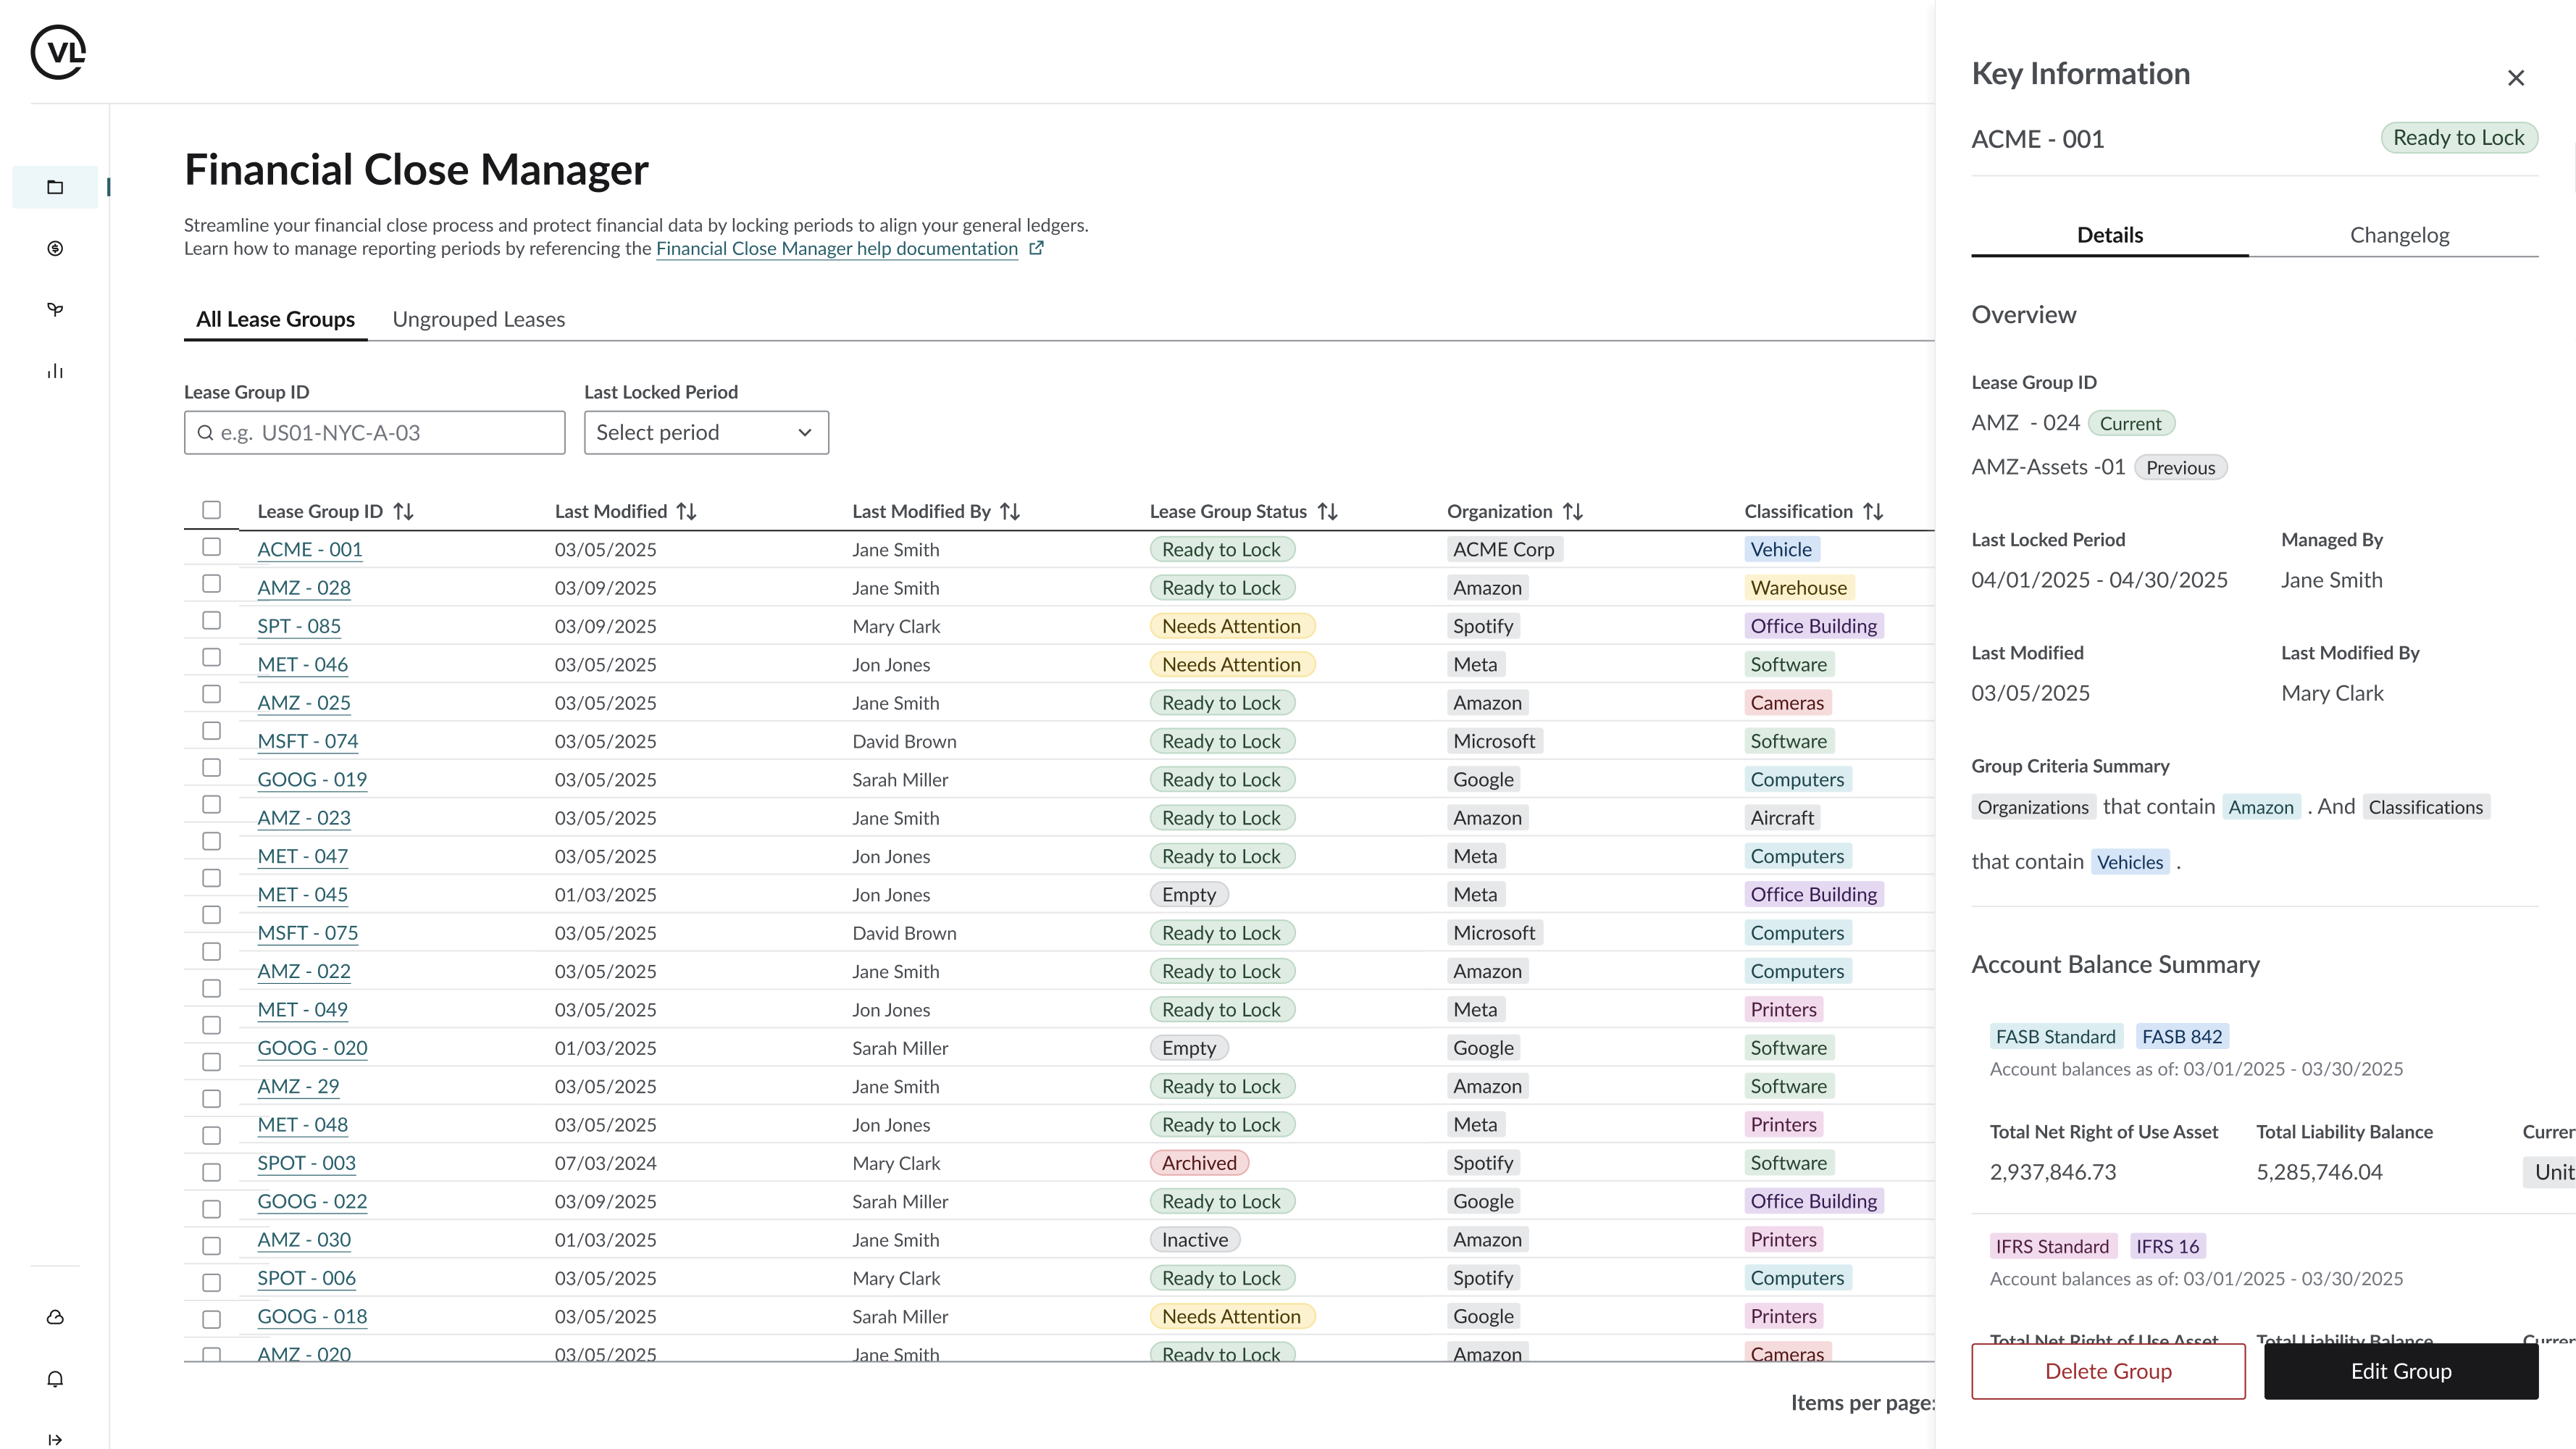Switch to the Ungrouped Leases tab

[x=478, y=319]
